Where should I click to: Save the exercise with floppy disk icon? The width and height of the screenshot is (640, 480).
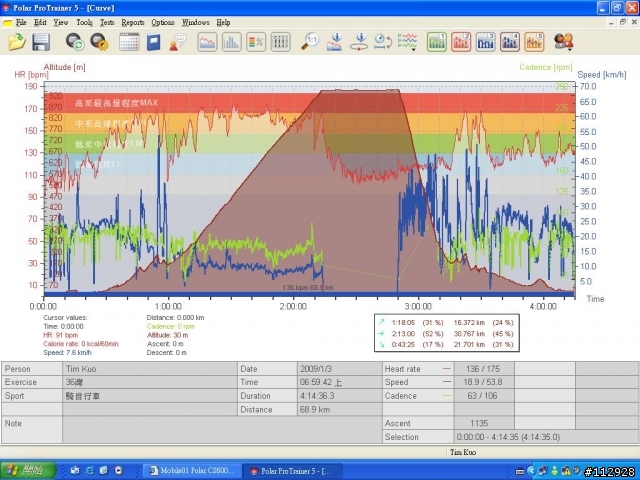41,42
